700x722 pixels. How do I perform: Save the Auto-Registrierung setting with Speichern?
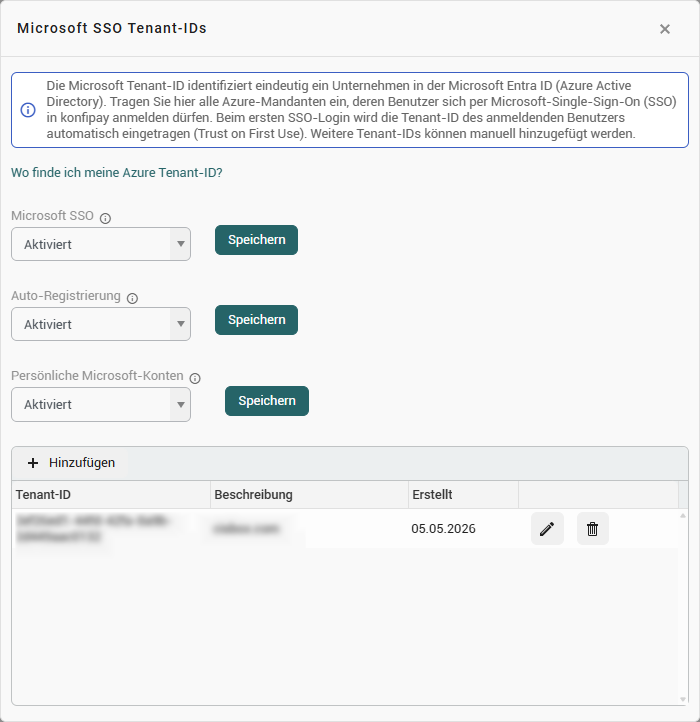coord(257,320)
